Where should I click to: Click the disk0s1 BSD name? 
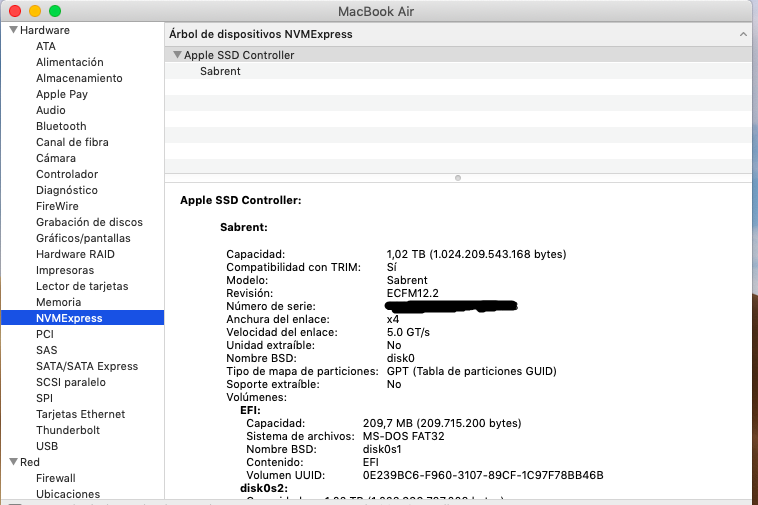click(382, 449)
